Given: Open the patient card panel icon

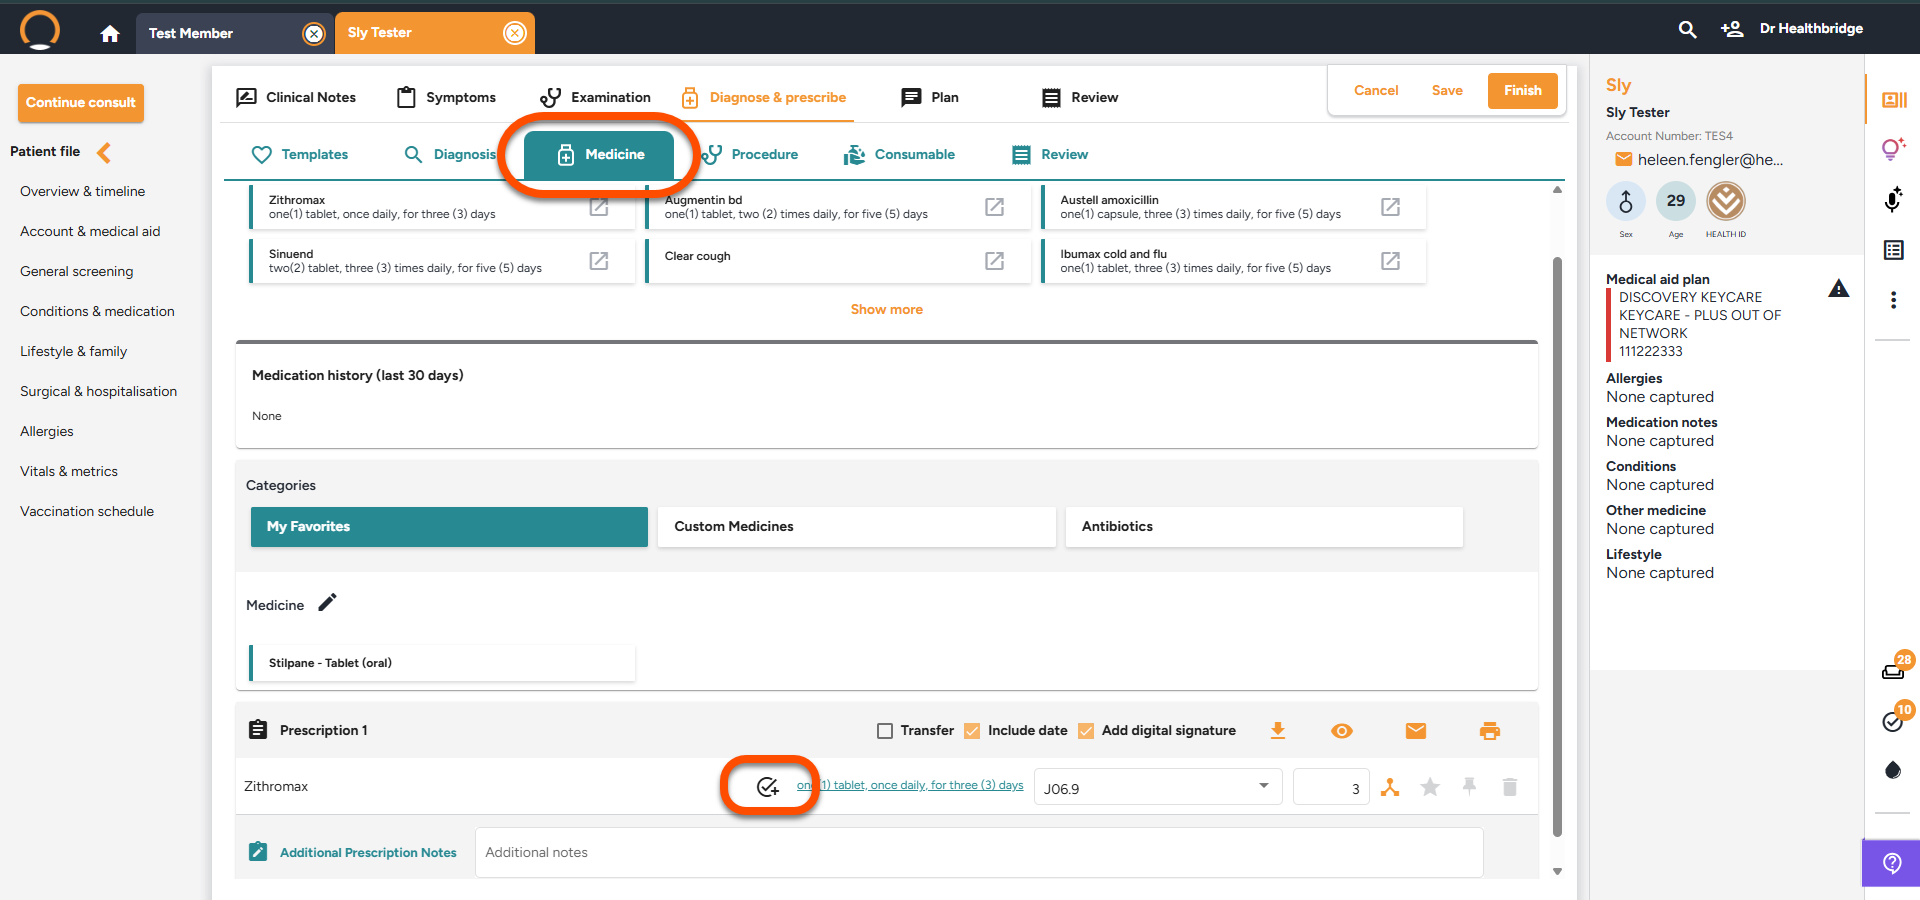Looking at the screenshot, I should 1894,100.
